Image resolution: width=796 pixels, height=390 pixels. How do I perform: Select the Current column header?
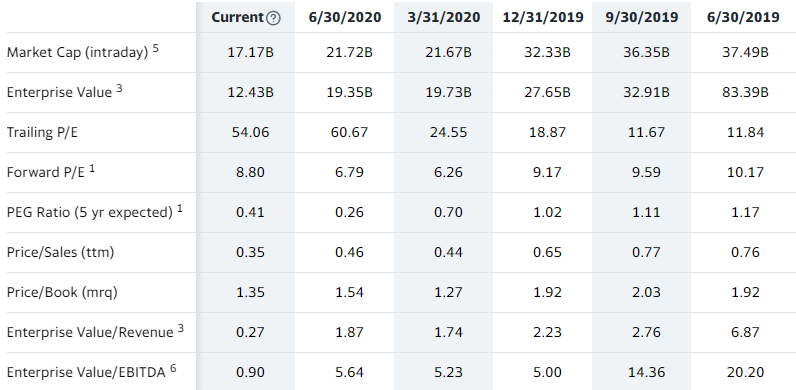click(238, 17)
